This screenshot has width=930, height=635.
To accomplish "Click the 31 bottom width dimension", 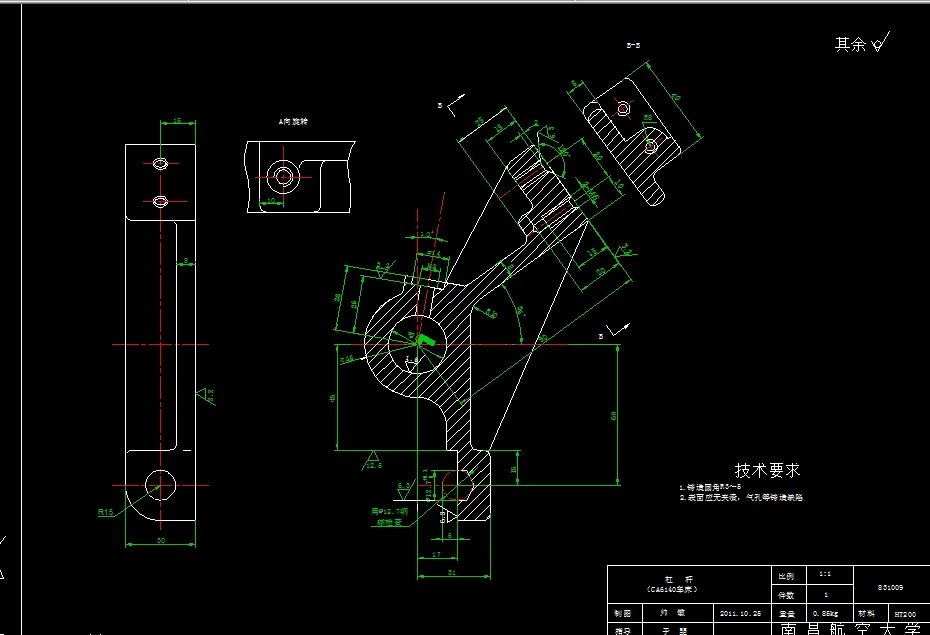I will [x=452, y=572].
